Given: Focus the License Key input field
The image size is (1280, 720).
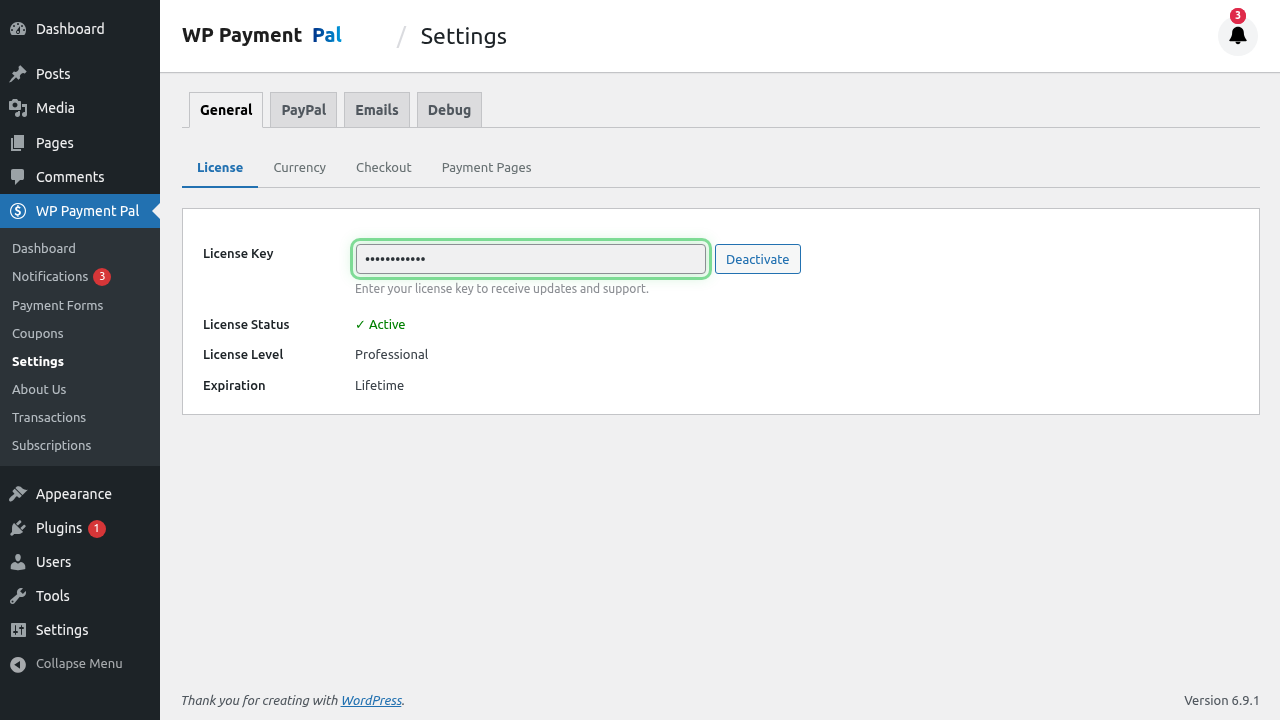Looking at the screenshot, I should coord(530,259).
